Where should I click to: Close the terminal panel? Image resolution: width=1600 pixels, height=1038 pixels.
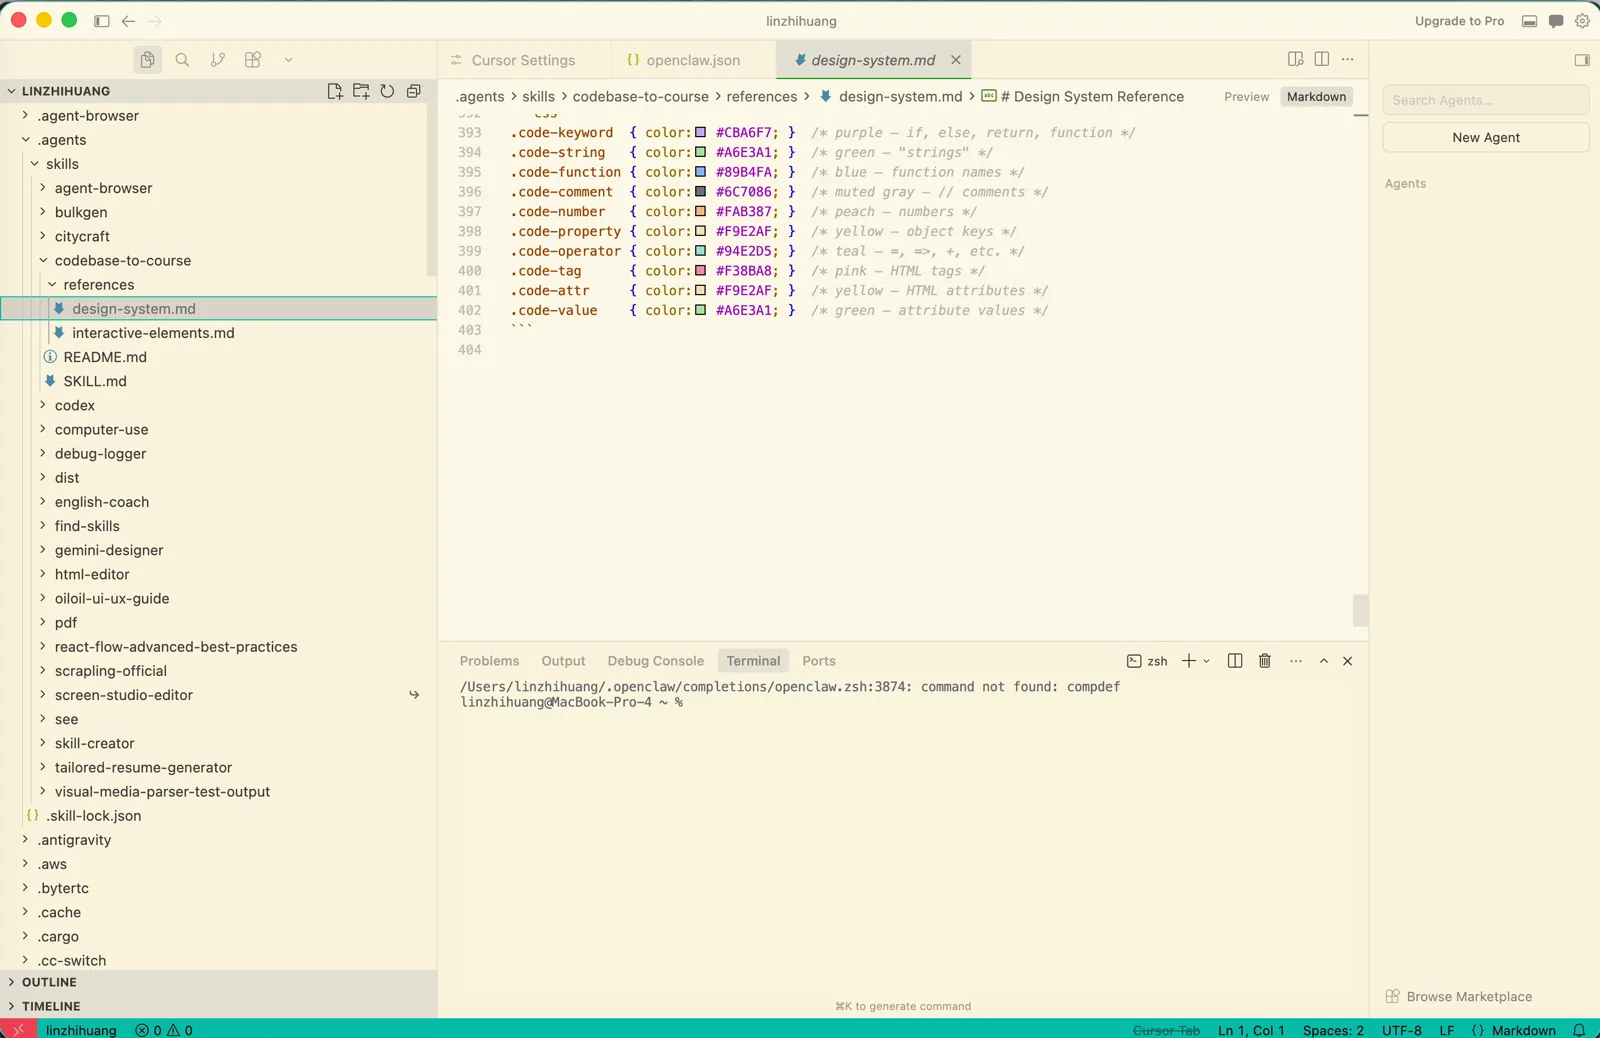click(1348, 661)
